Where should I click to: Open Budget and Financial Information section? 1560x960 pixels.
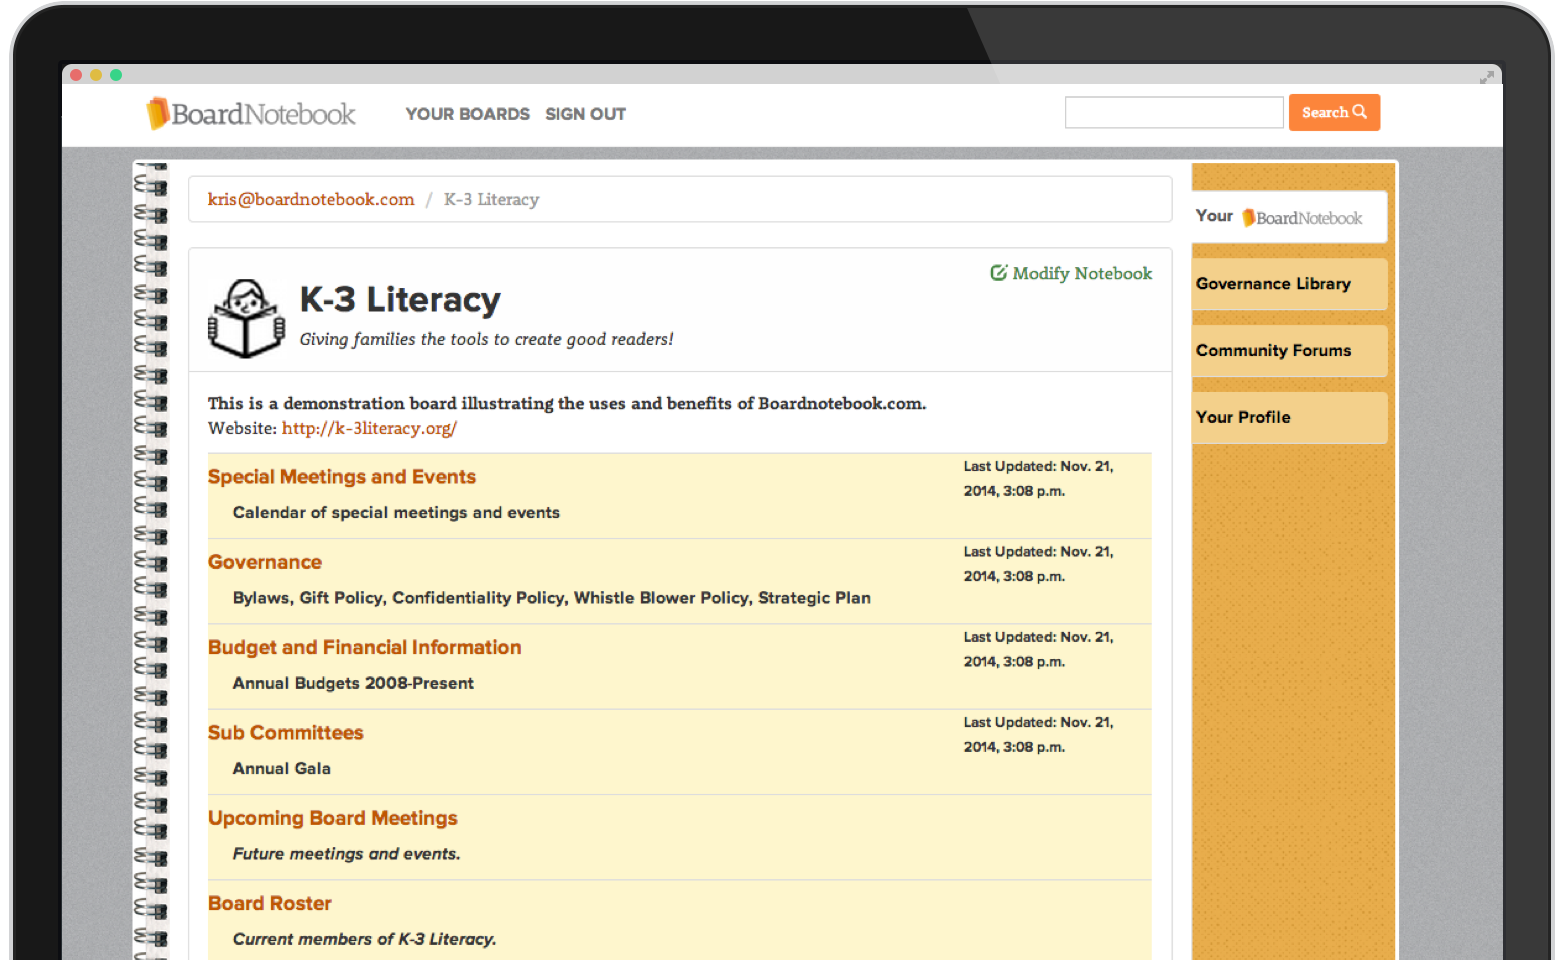coord(365,647)
